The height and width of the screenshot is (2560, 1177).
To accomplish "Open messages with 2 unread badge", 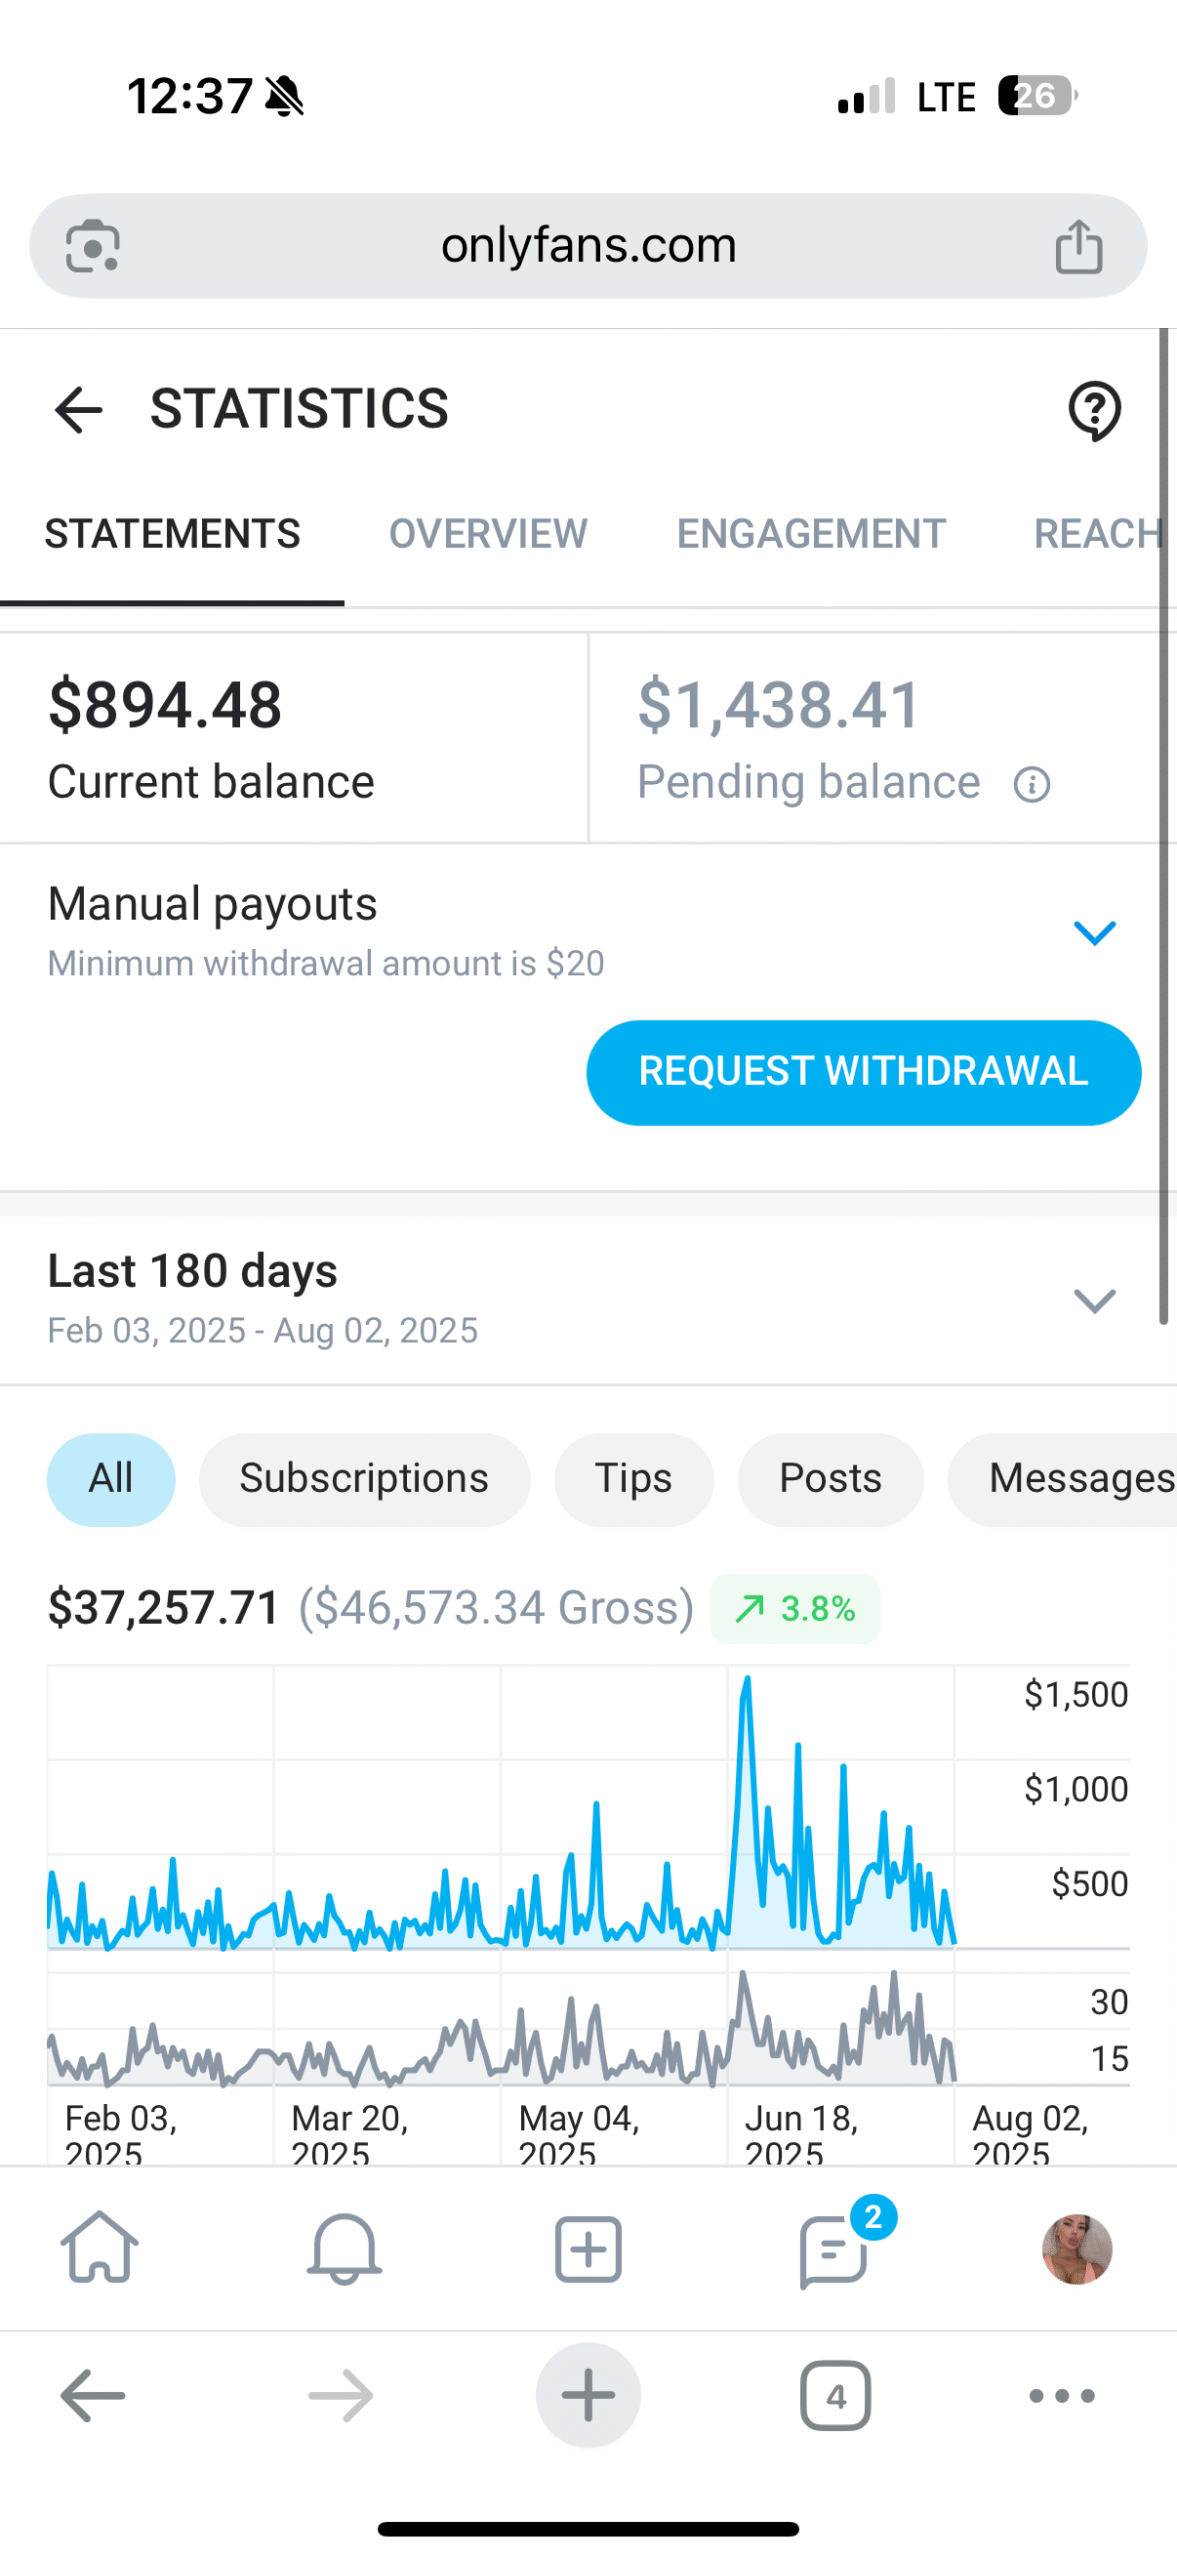I will pos(833,2250).
